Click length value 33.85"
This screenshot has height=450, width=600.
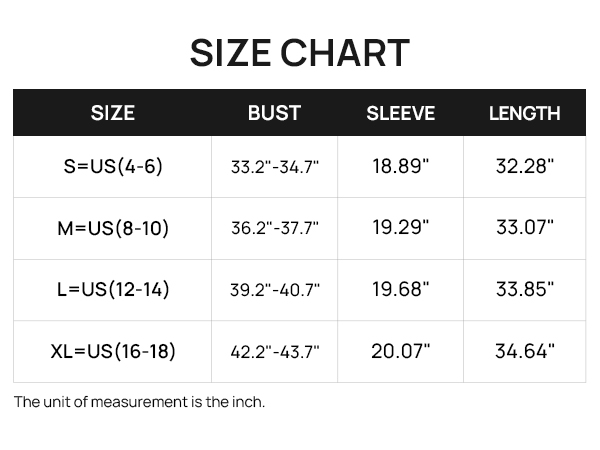tap(525, 289)
